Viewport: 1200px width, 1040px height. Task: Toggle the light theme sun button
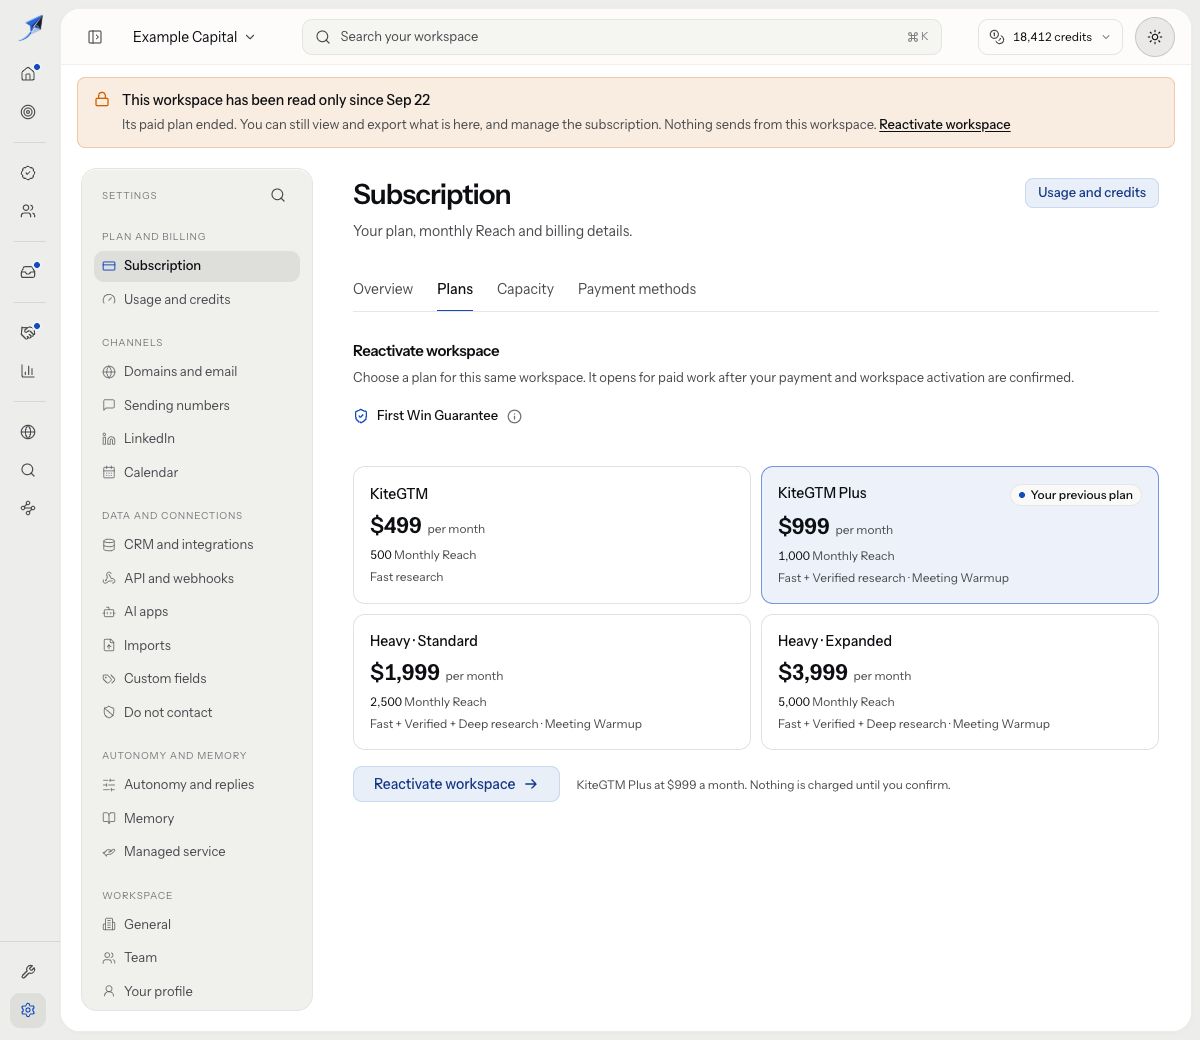[x=1154, y=37]
